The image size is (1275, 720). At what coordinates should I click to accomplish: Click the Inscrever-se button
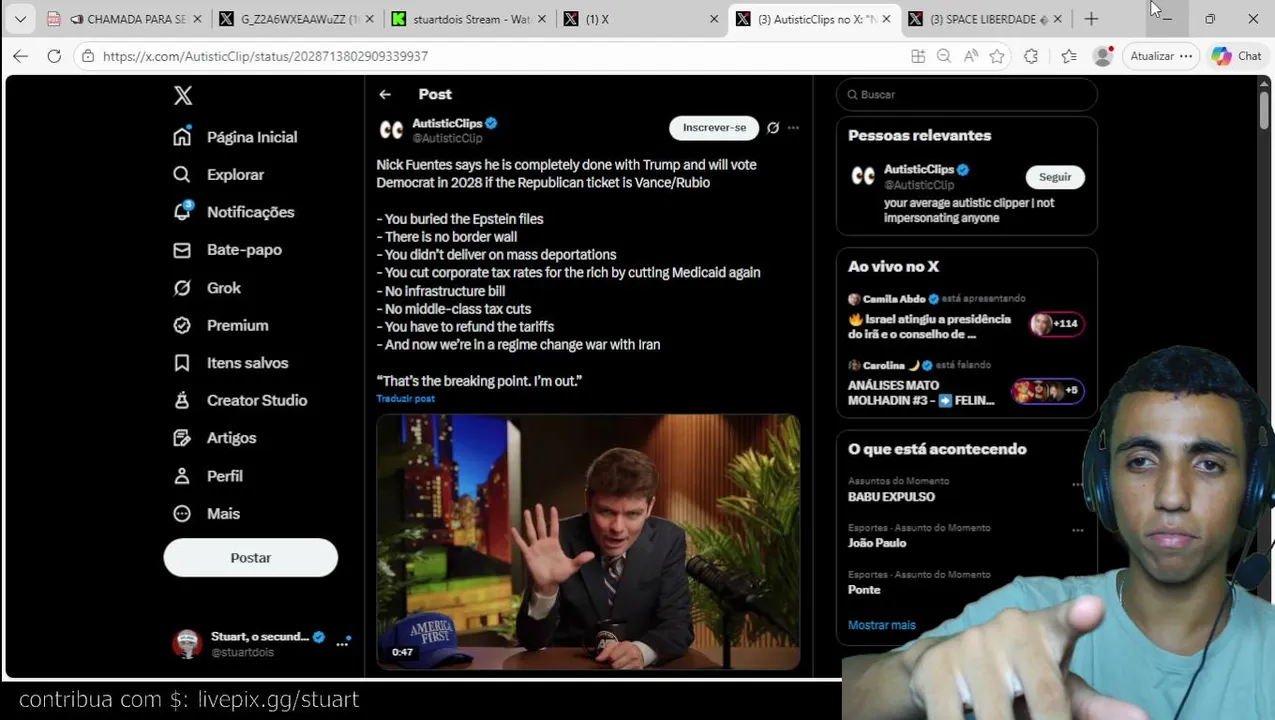click(714, 128)
